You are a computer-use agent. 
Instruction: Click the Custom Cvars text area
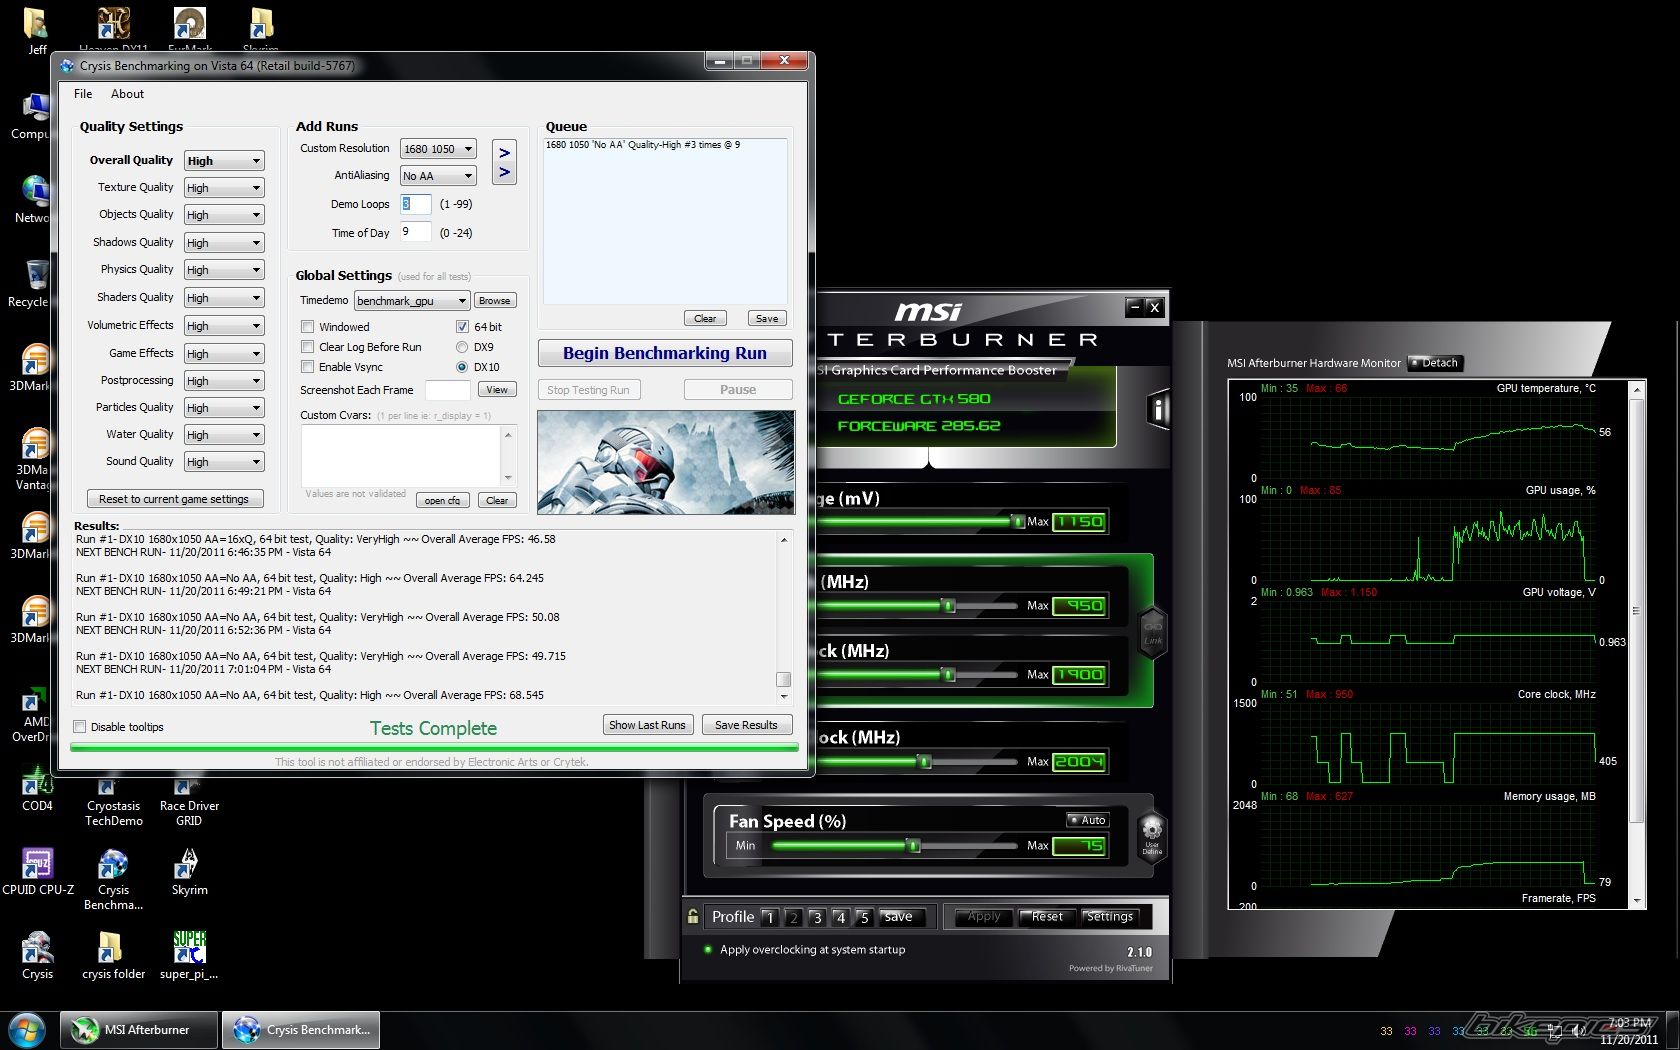401,455
